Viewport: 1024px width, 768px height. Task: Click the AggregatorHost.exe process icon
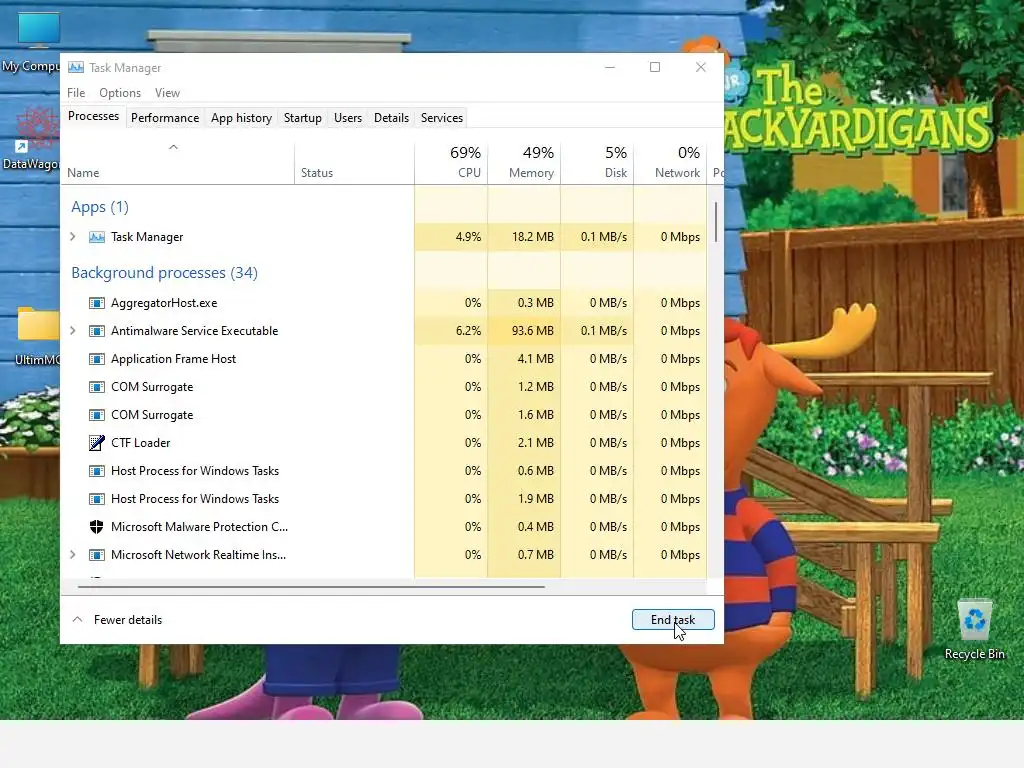pos(97,303)
